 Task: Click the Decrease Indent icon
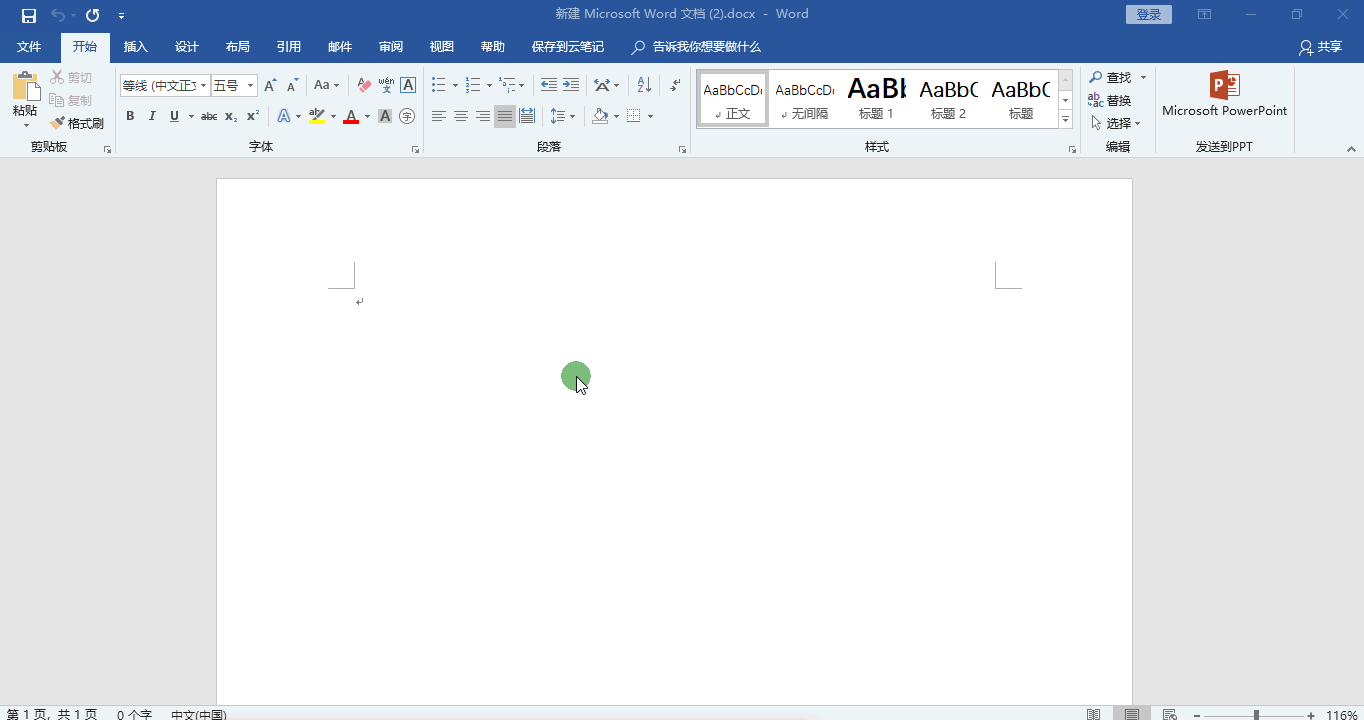(x=549, y=86)
